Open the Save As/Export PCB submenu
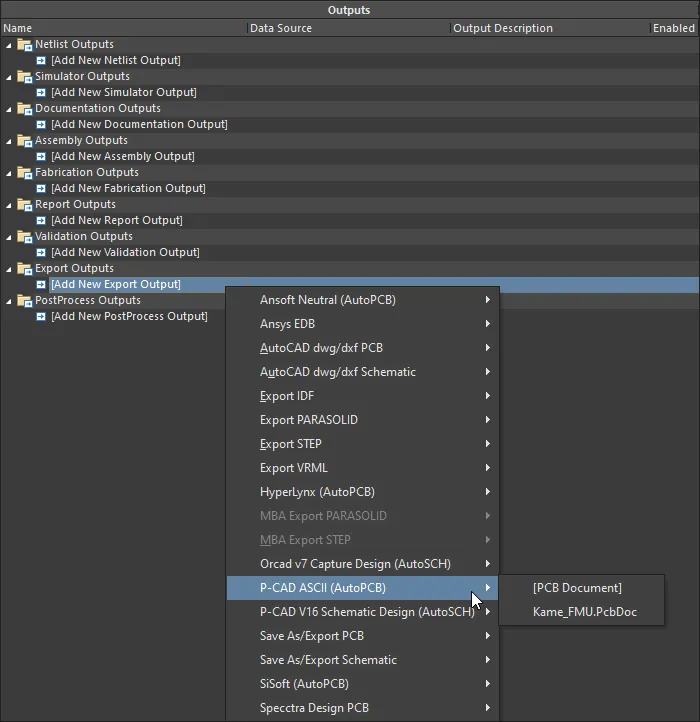 [x=362, y=635]
